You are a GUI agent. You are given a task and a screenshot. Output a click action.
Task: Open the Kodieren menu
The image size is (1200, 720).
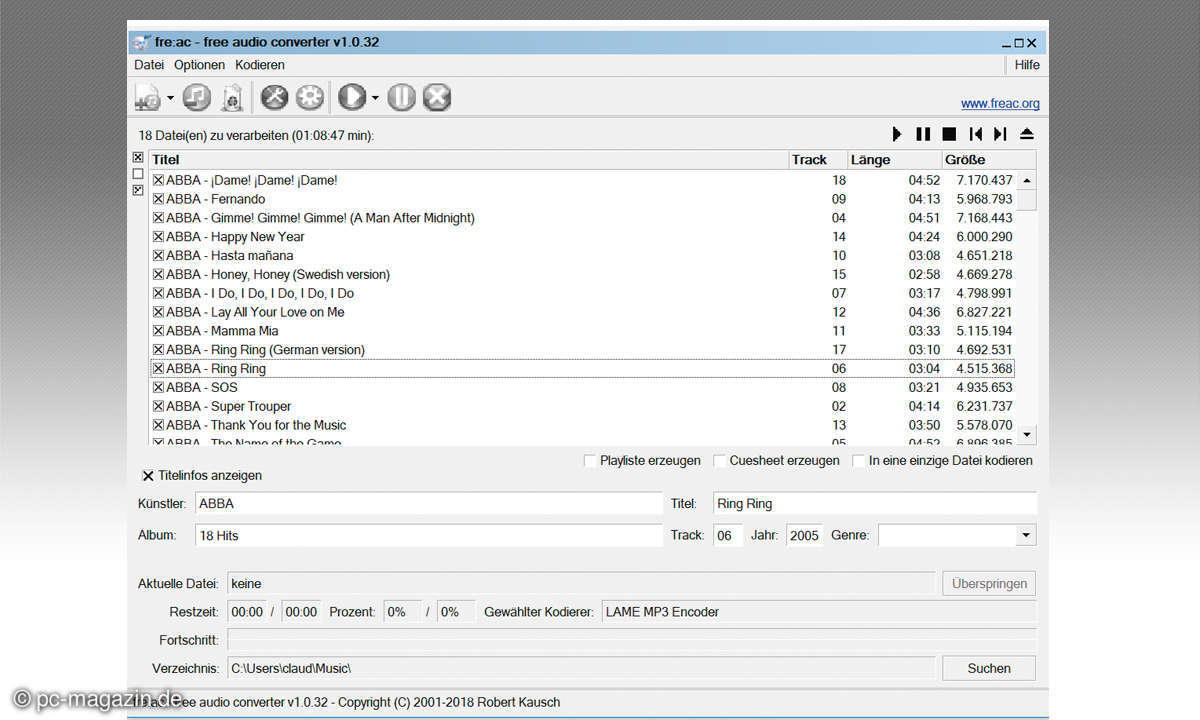[x=259, y=65]
